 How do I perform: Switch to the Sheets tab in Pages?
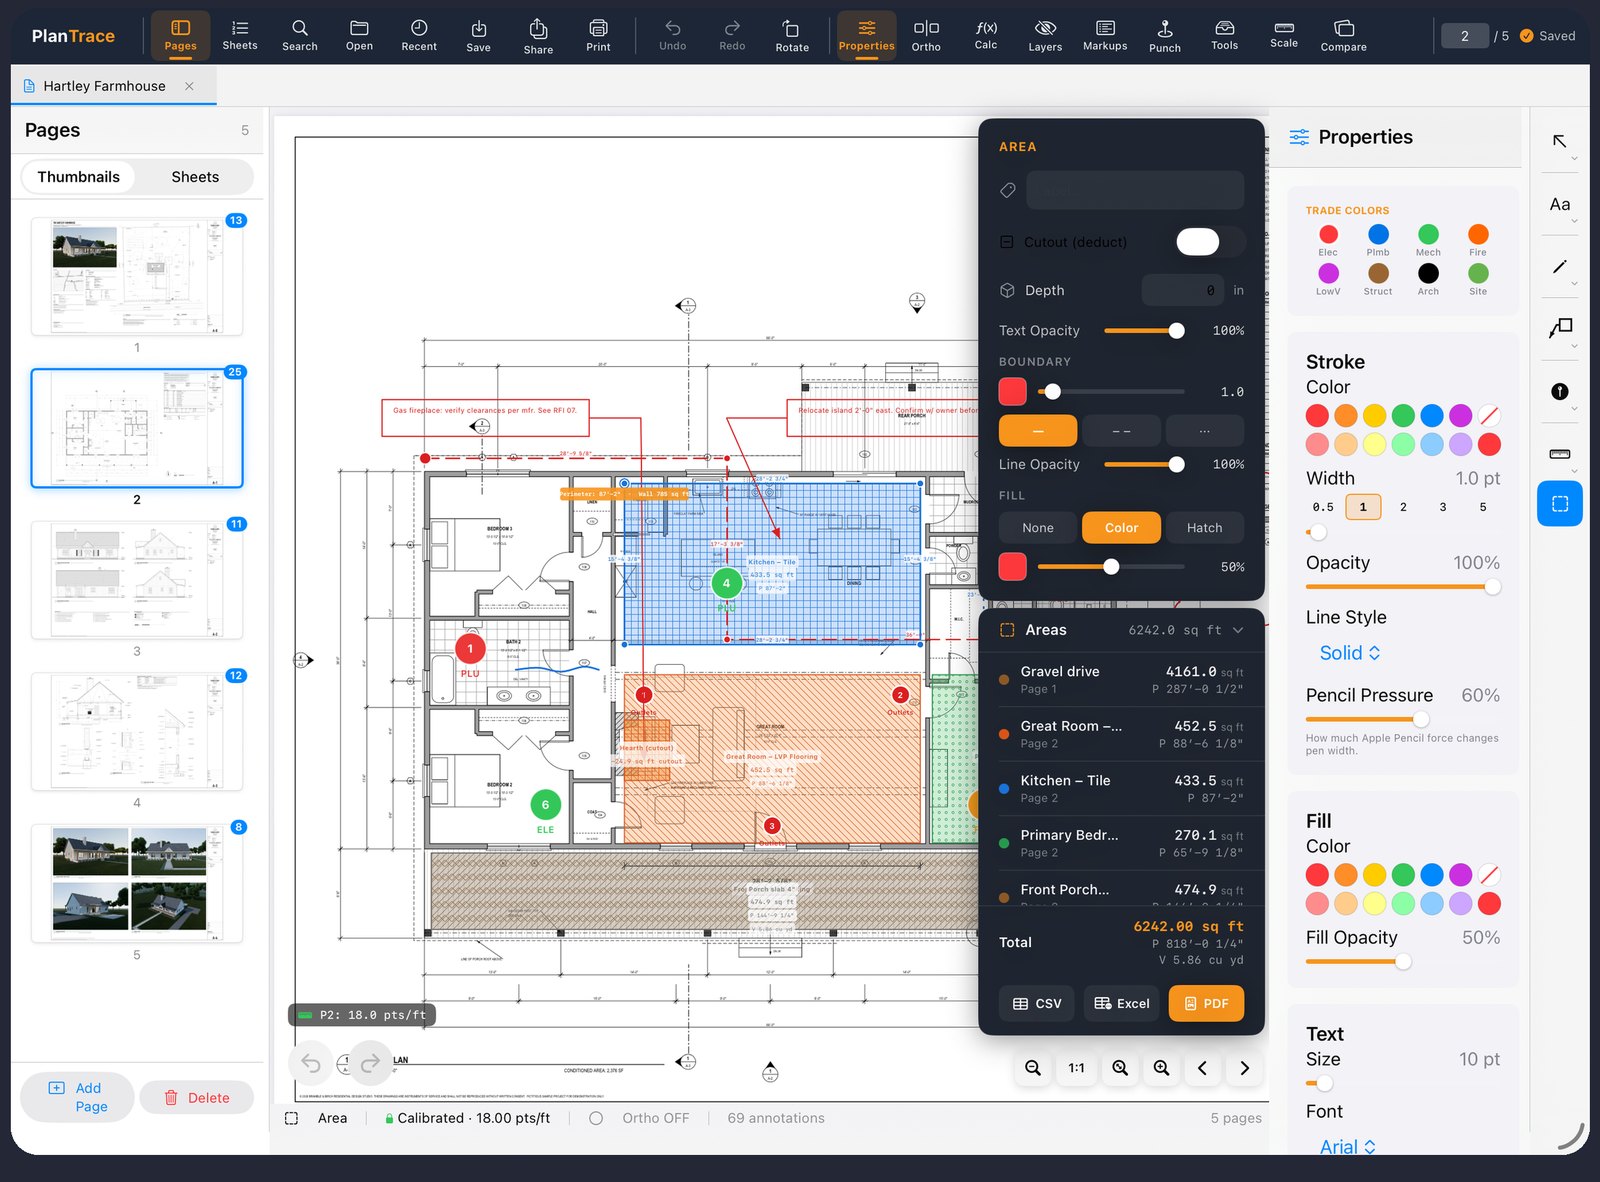click(x=195, y=177)
